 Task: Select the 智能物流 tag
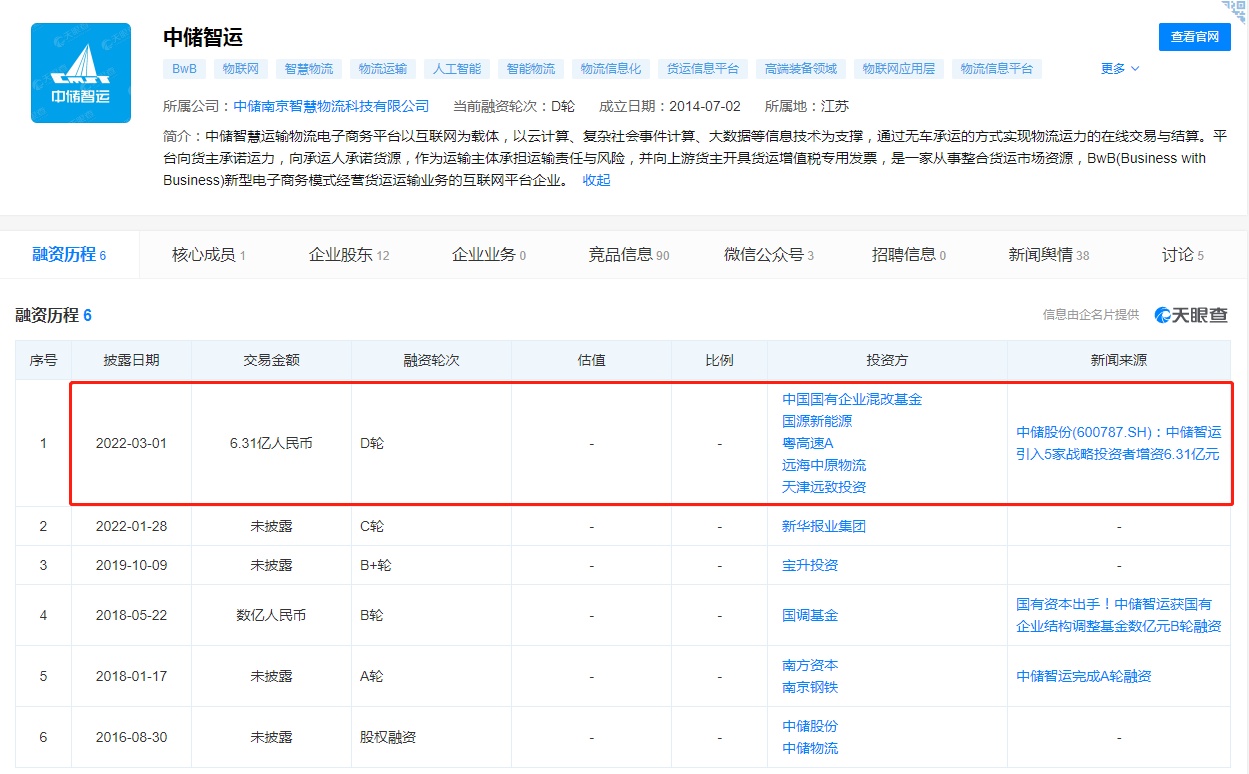point(531,69)
